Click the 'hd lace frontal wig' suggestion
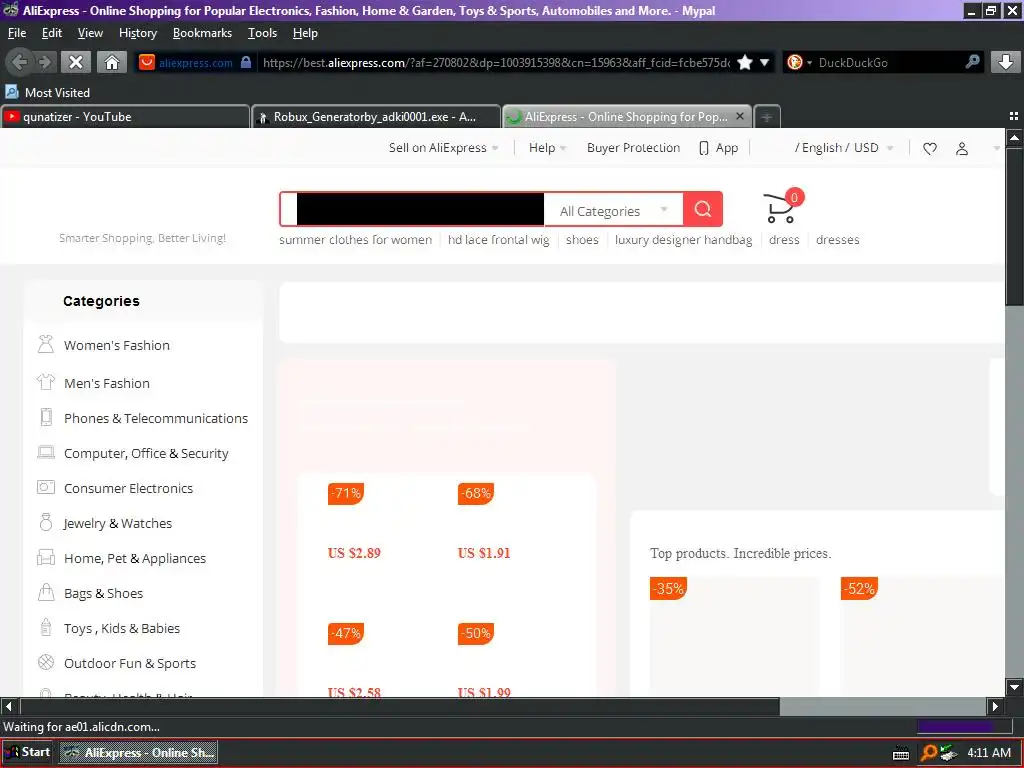1024x768 pixels. point(498,240)
